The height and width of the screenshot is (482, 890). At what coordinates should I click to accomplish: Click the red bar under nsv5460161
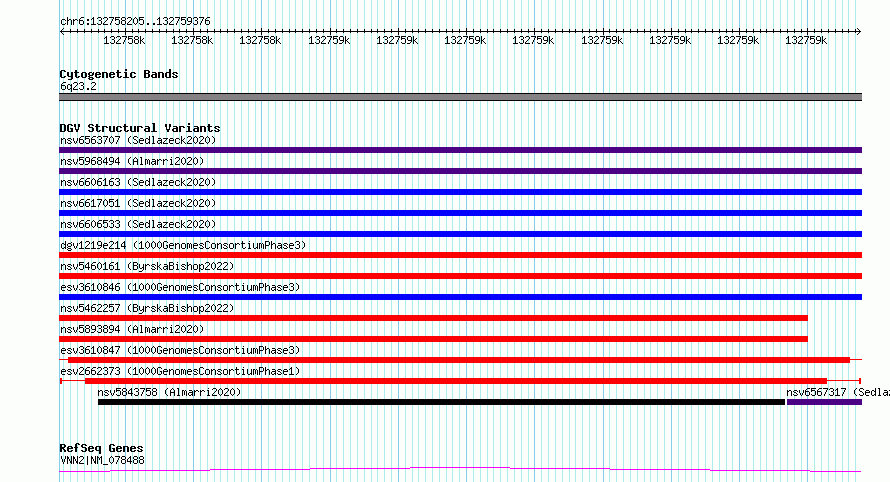[x=460, y=276]
